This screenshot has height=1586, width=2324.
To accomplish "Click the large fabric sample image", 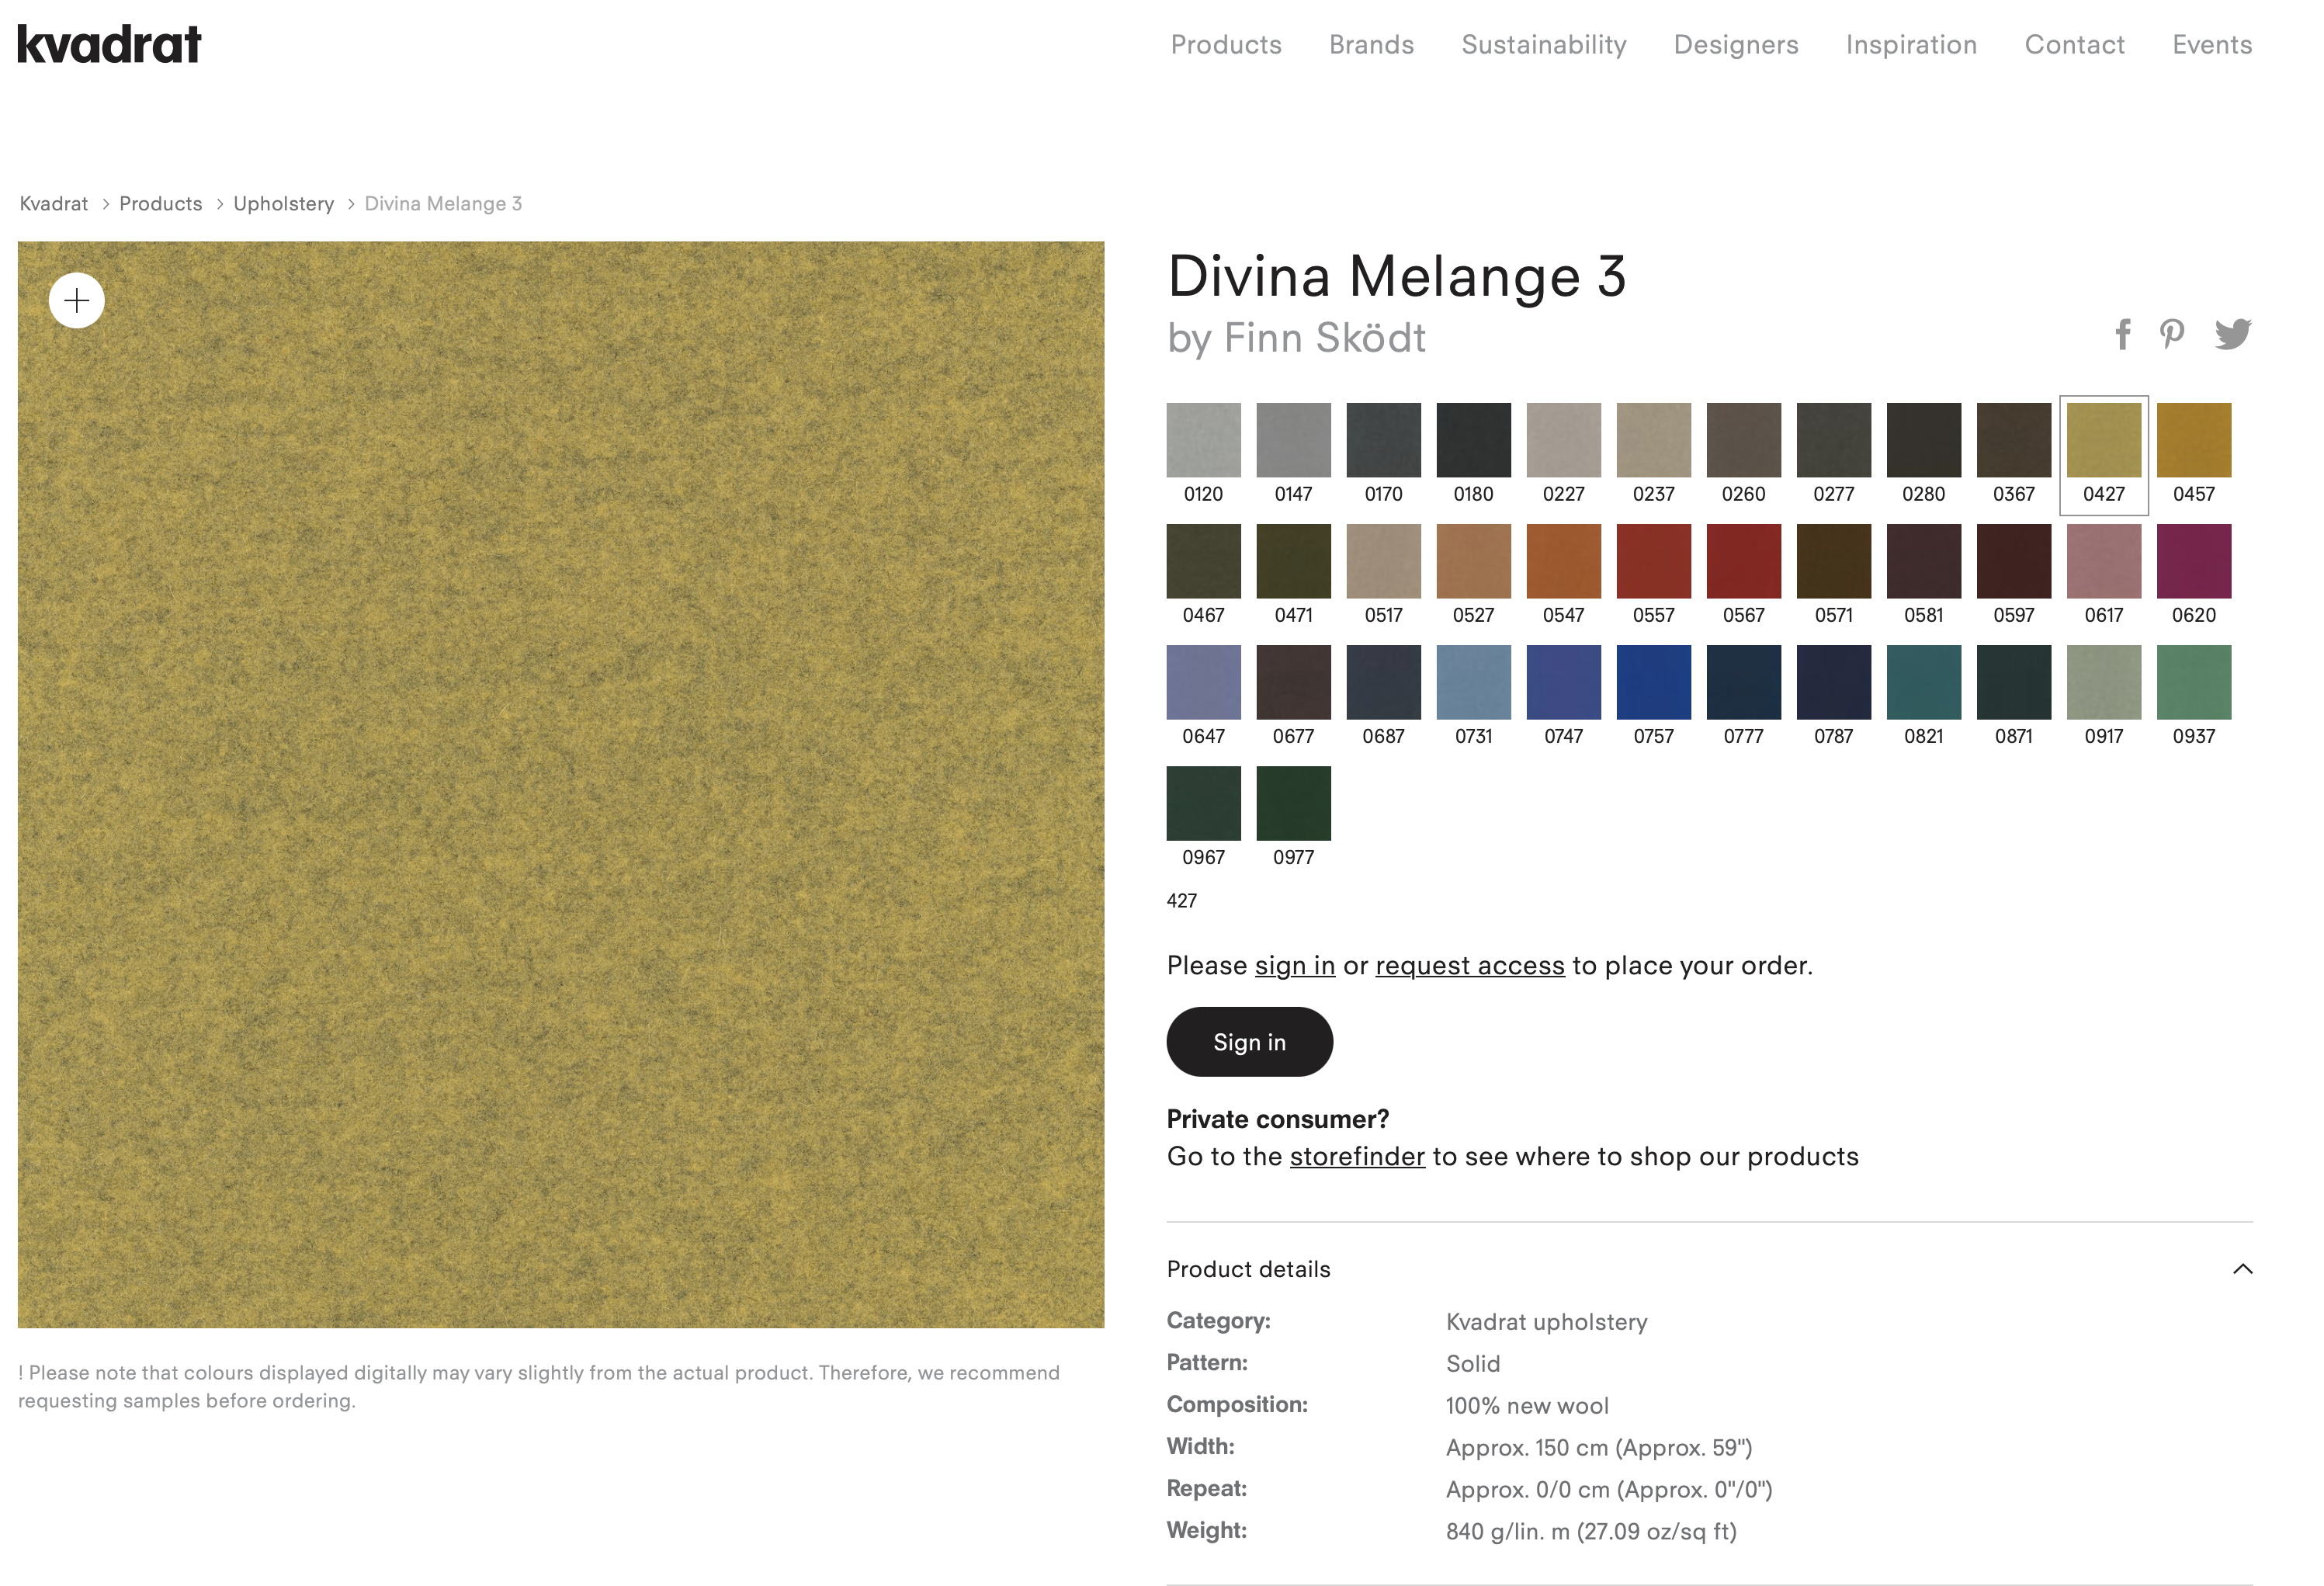I will (x=561, y=784).
